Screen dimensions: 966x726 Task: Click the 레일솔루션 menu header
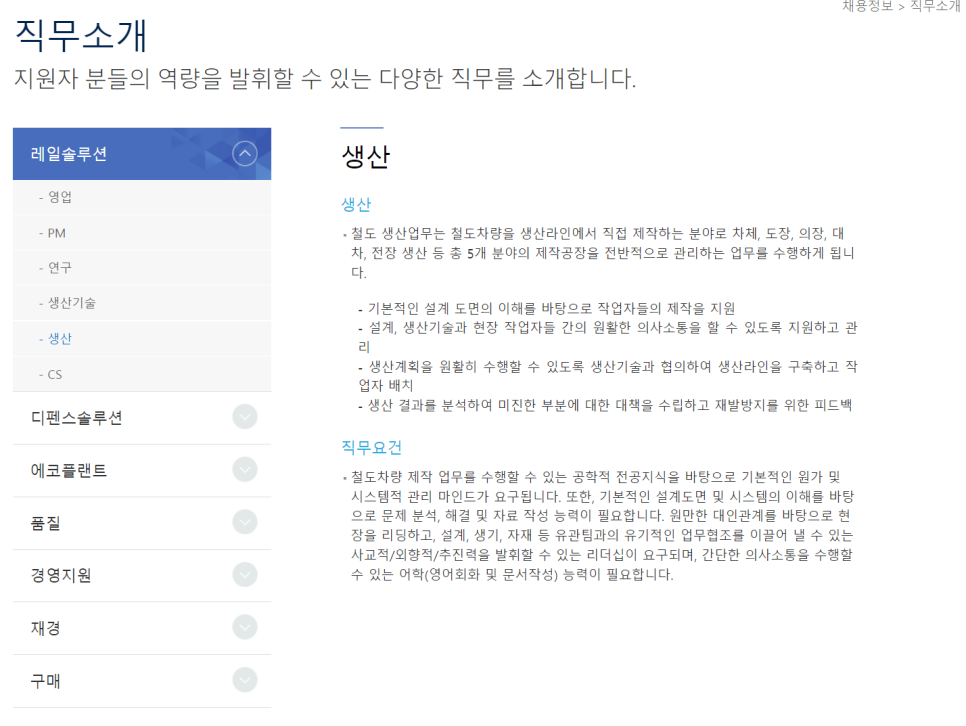point(70,154)
